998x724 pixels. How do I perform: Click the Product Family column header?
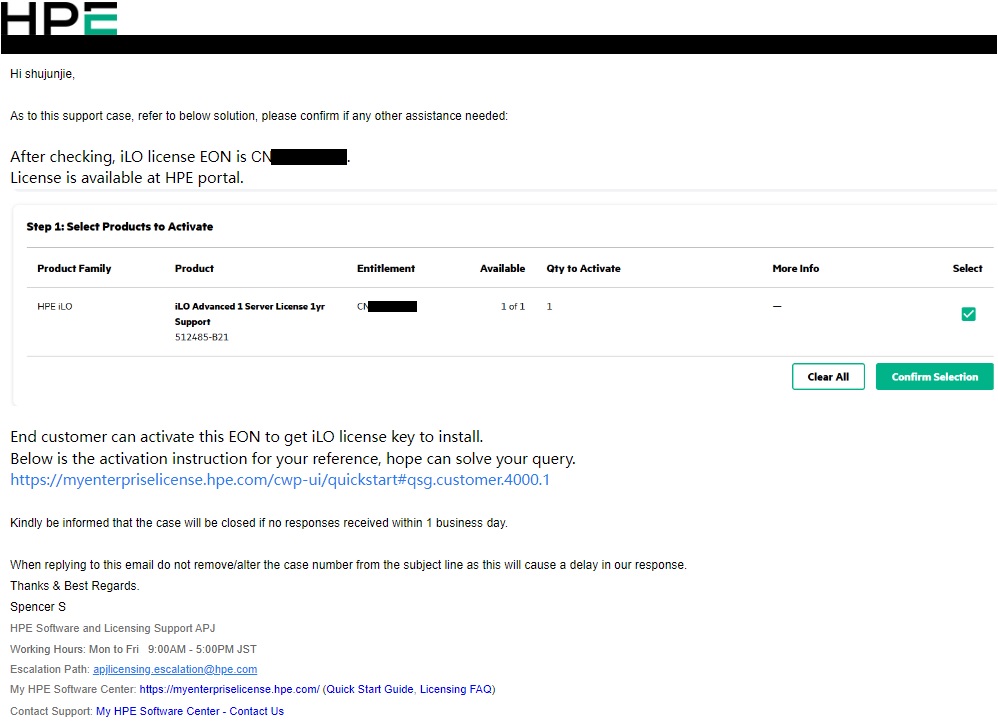pos(74,269)
